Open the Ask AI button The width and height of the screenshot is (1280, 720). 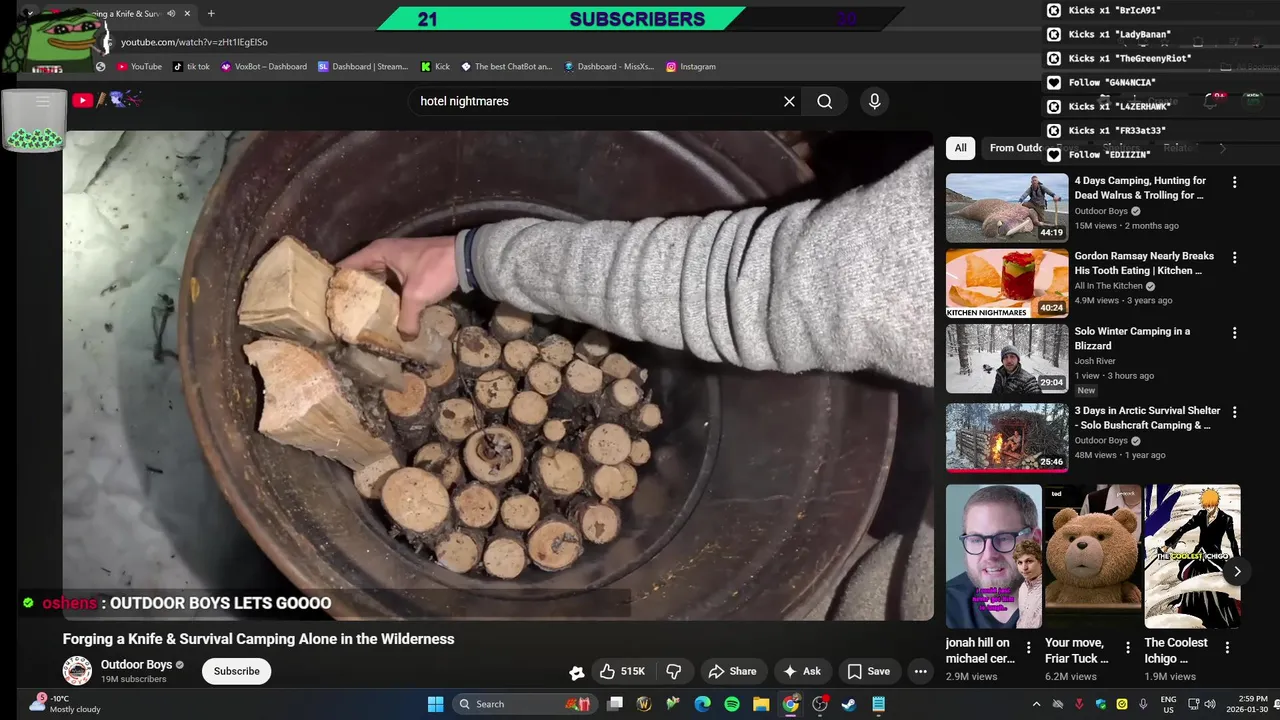coord(802,671)
